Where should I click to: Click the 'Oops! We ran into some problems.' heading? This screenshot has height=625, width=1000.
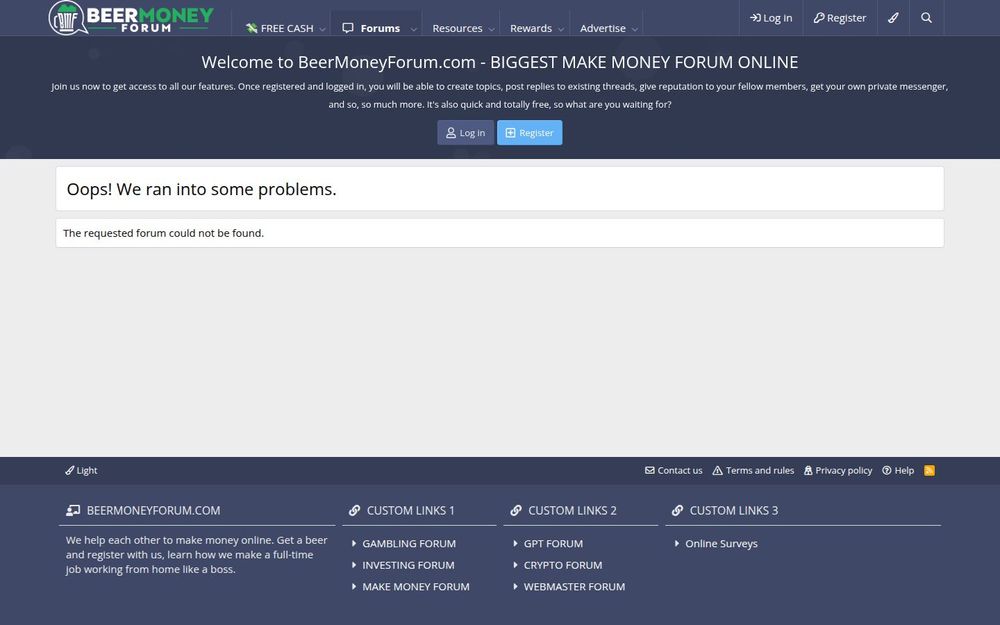pos(202,189)
